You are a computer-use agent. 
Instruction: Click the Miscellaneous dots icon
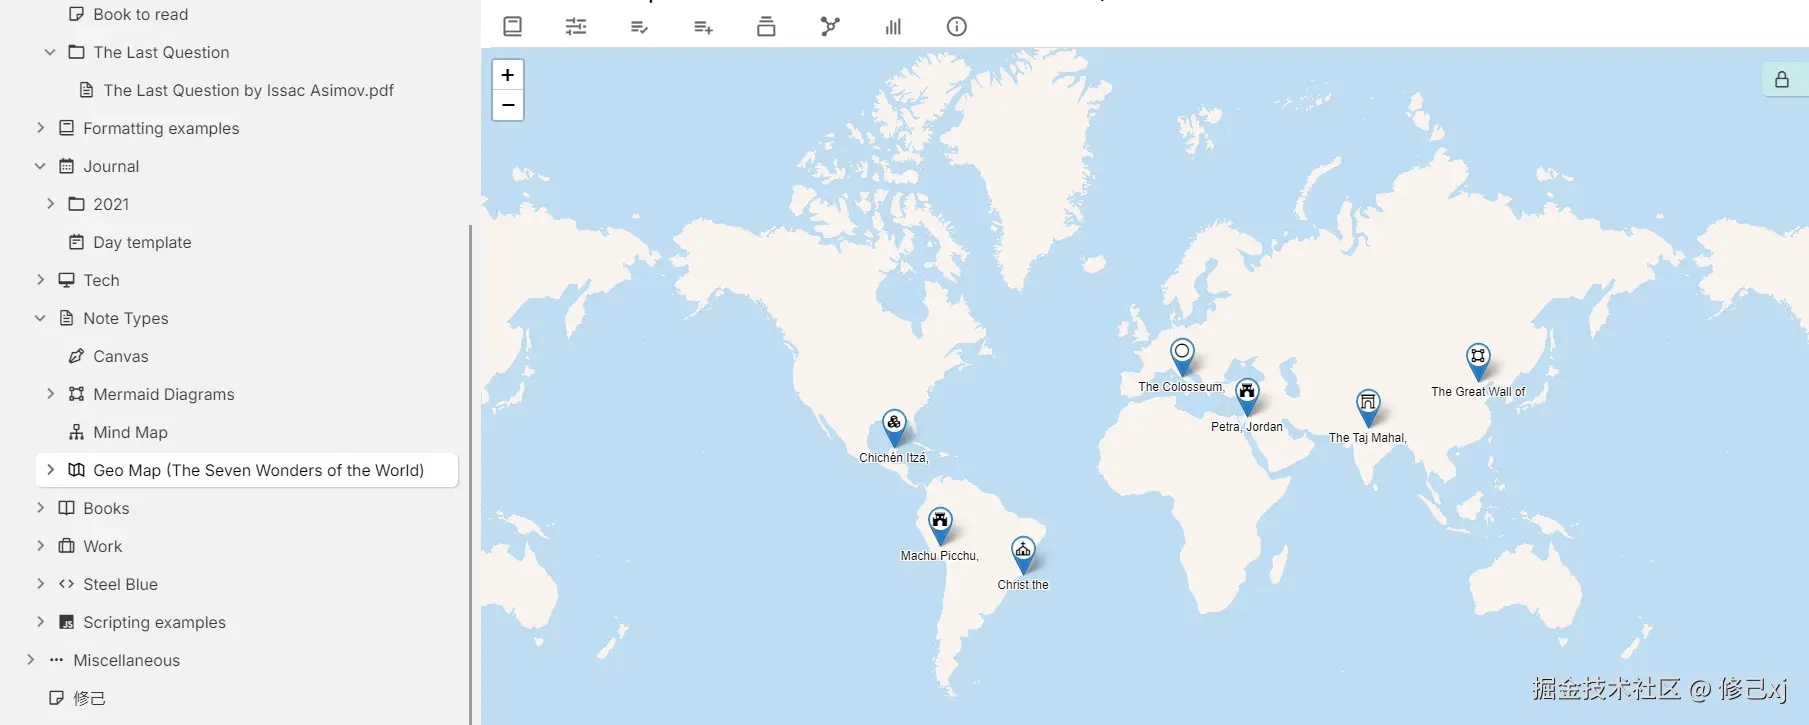click(56, 660)
